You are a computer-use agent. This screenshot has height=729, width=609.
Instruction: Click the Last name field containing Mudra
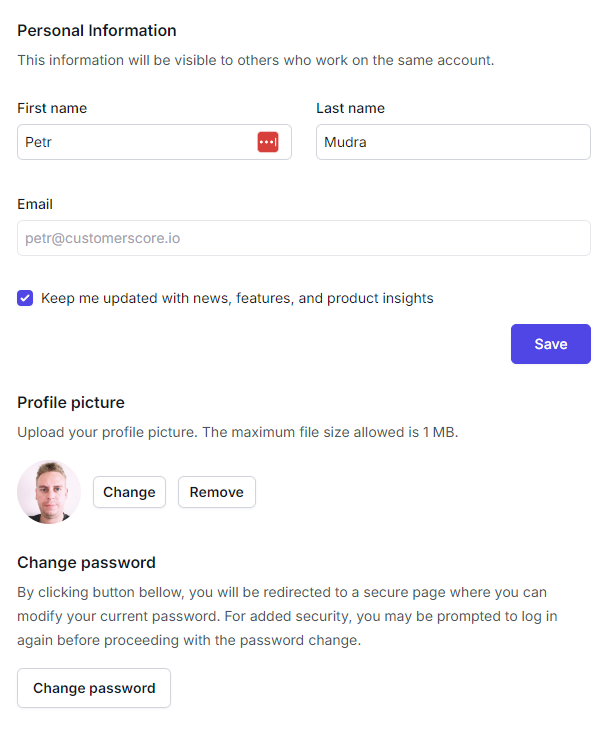pos(453,142)
